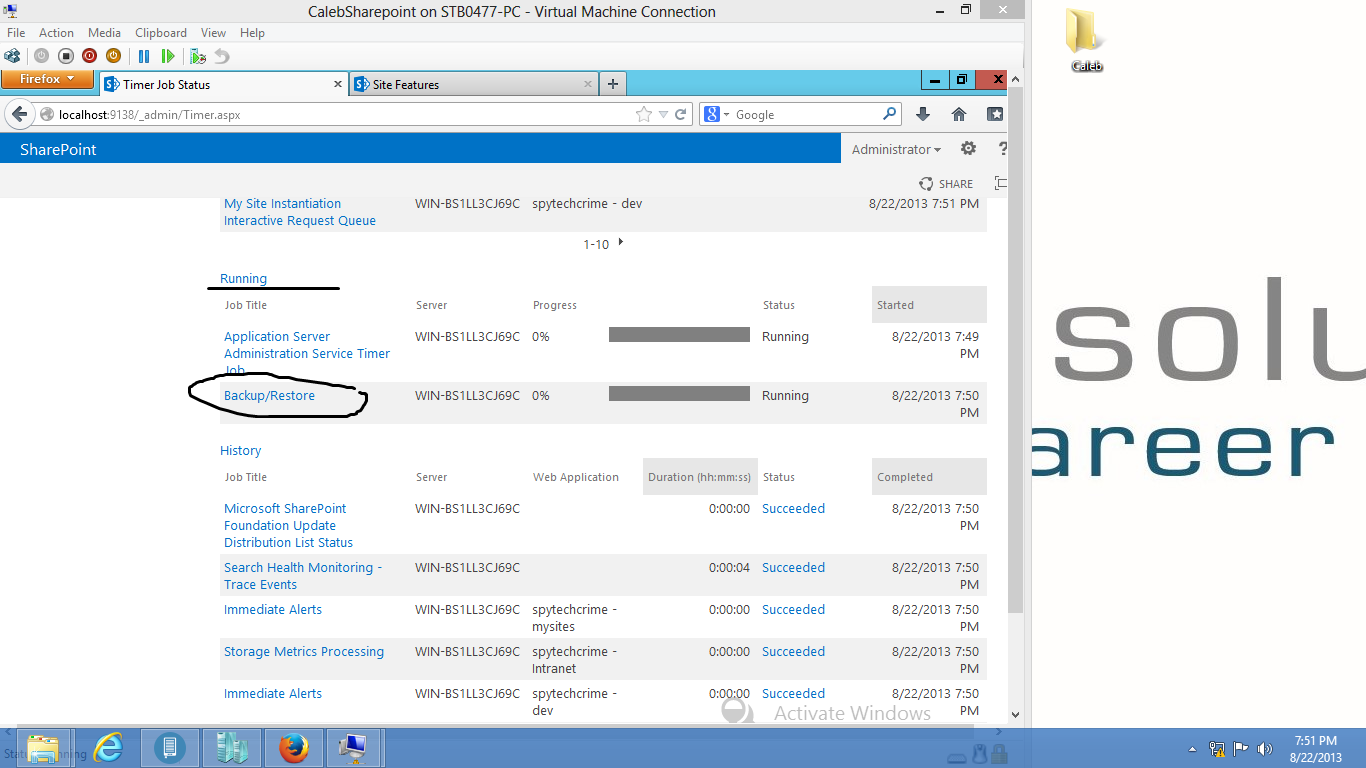Click the Firefox back arrow button

[19, 114]
